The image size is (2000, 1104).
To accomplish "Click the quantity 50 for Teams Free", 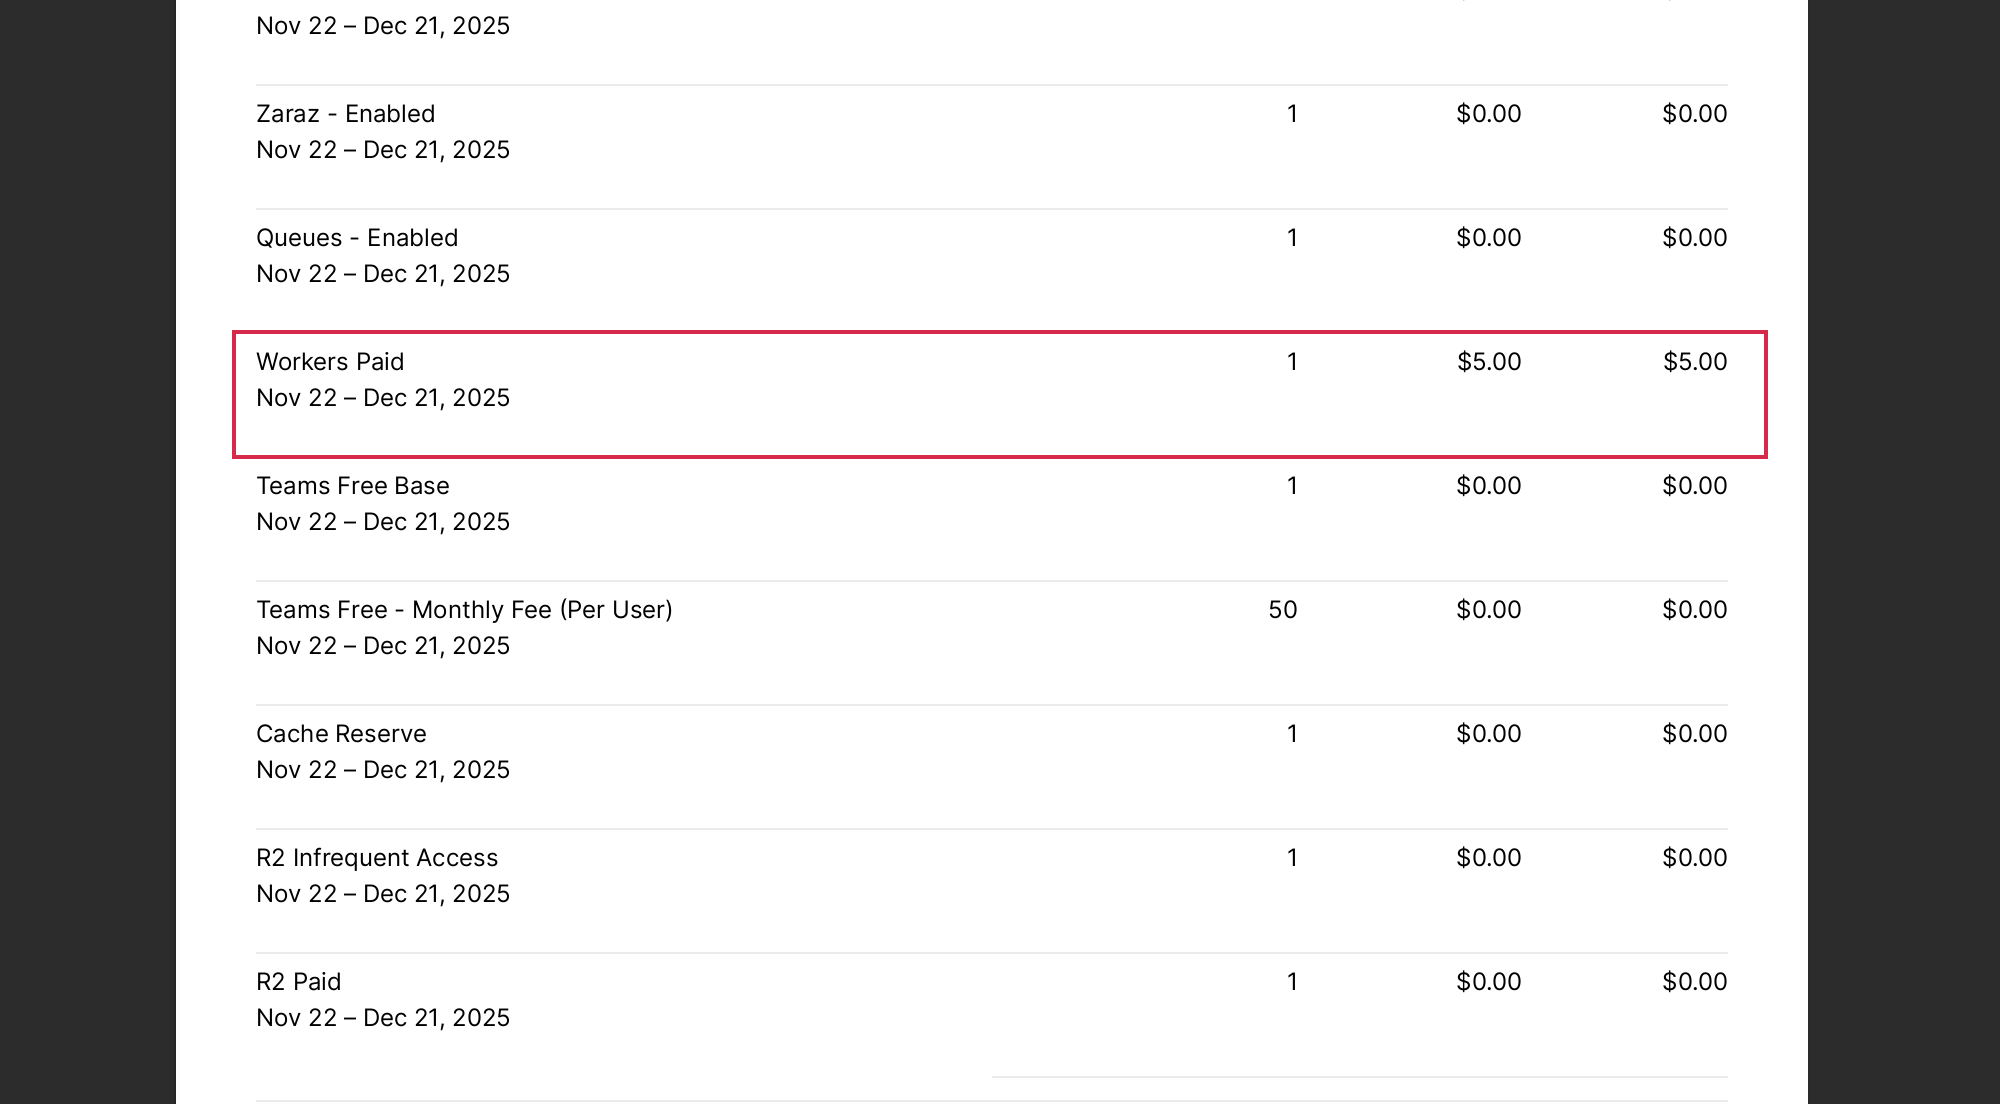I will [x=1282, y=610].
